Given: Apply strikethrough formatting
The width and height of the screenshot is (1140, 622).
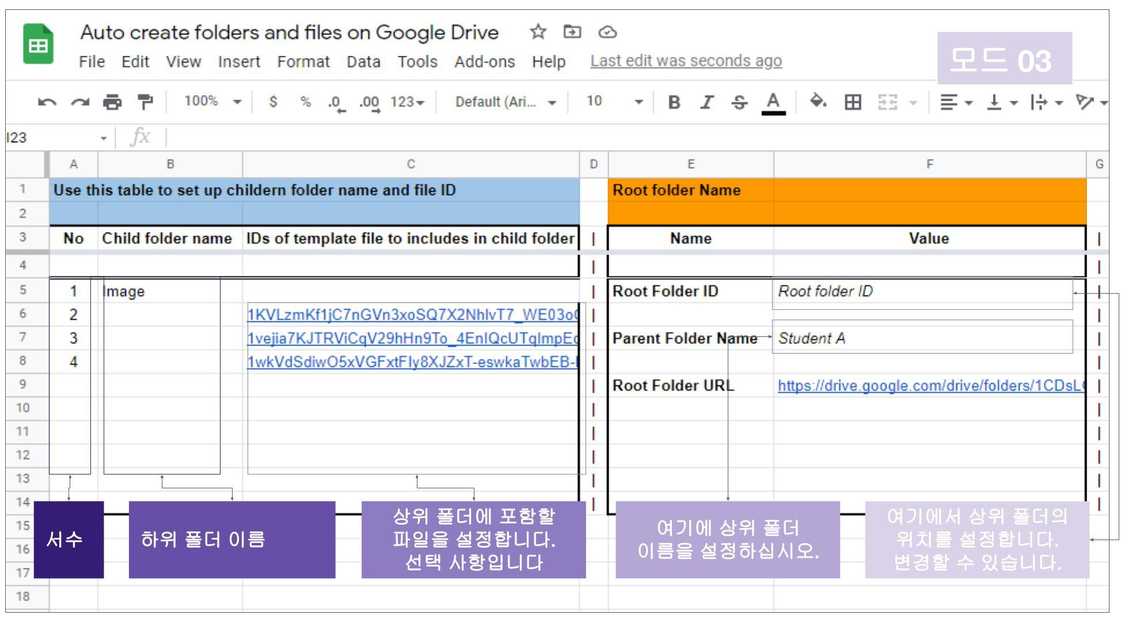Looking at the screenshot, I should pos(739,102).
